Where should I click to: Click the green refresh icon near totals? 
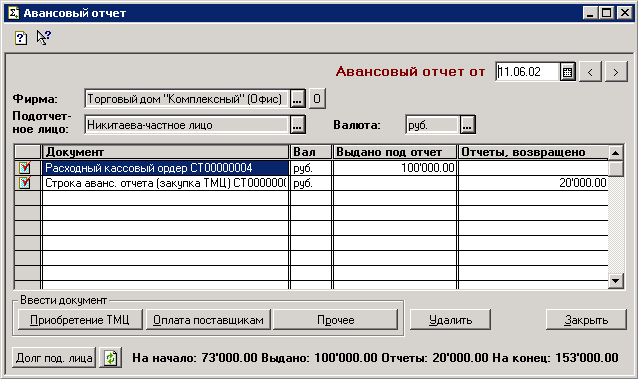111,358
